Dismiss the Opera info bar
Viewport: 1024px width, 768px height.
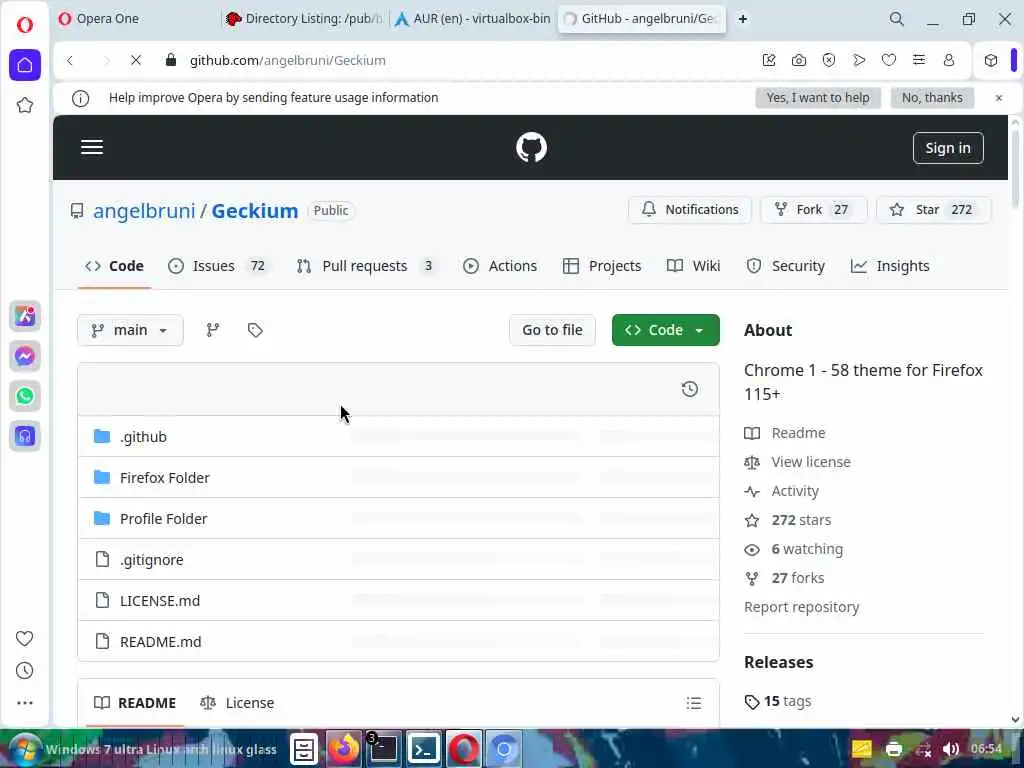(999, 98)
